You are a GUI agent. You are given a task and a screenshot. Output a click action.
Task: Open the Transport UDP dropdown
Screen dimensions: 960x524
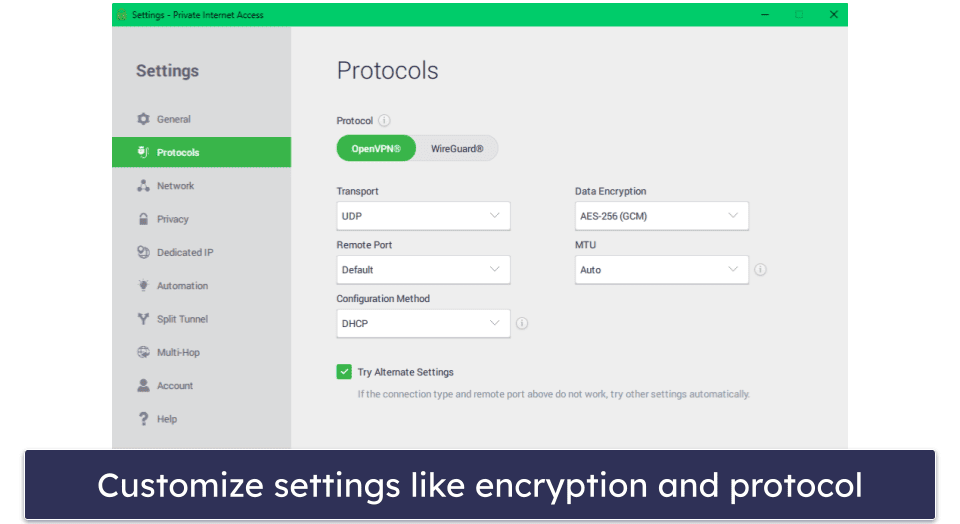coord(423,216)
